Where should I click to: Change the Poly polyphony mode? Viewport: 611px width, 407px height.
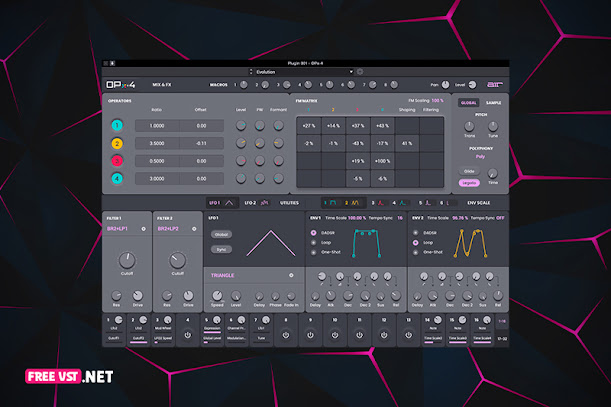(480, 157)
